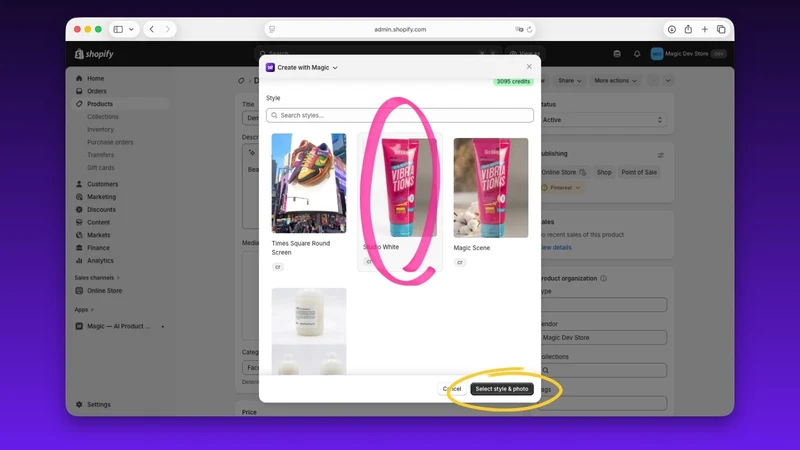This screenshot has width=800, height=450.
Task: Go to Content section
Action: 98,222
